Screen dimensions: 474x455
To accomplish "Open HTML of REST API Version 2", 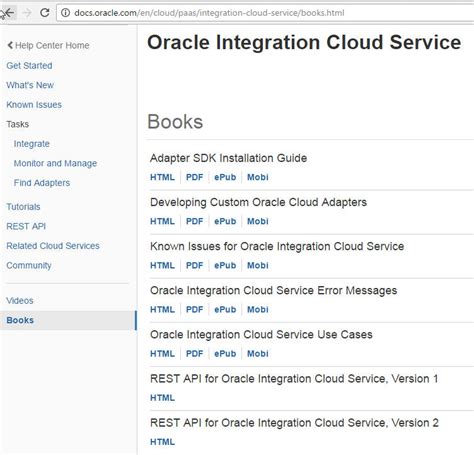I will 162,442.
